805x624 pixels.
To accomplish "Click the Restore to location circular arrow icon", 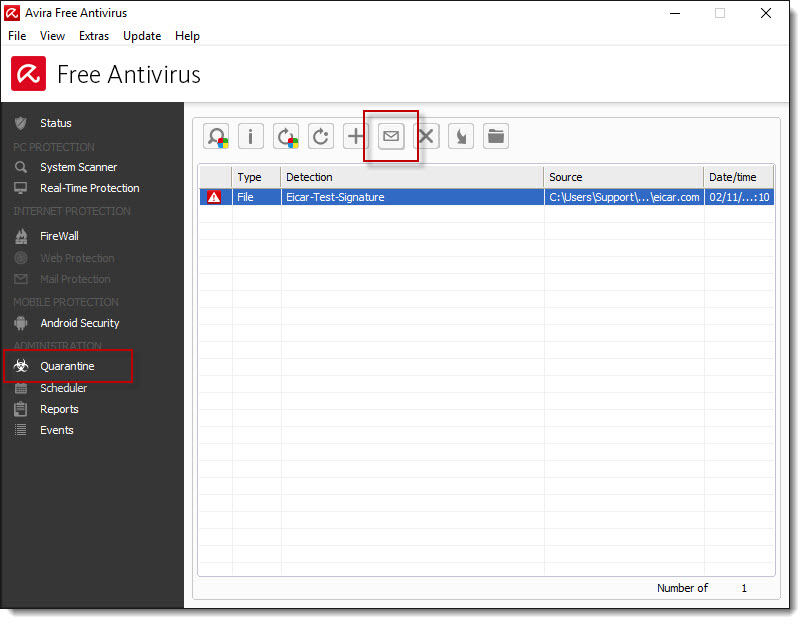I will pos(321,137).
